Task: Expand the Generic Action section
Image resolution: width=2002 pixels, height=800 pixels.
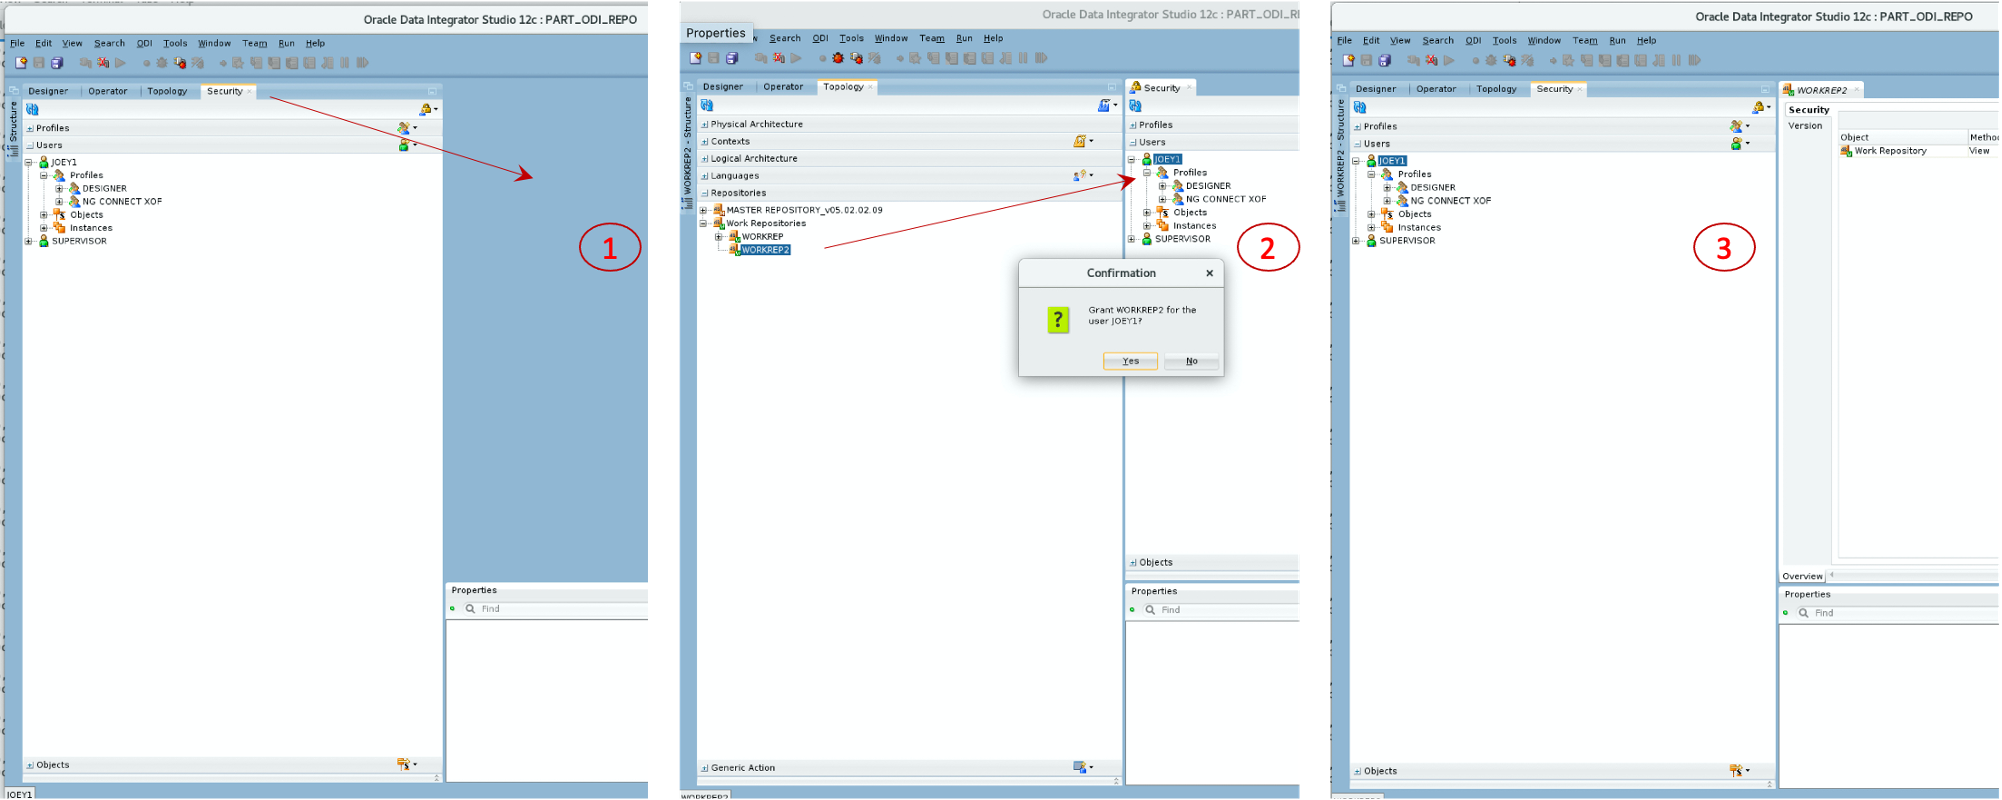Action: (705, 768)
